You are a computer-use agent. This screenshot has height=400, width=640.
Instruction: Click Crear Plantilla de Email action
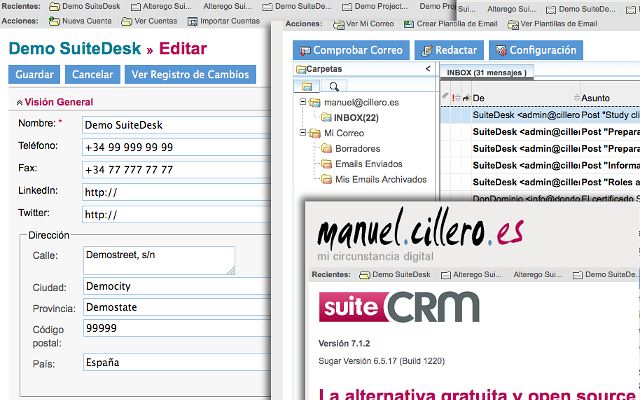coord(457,24)
